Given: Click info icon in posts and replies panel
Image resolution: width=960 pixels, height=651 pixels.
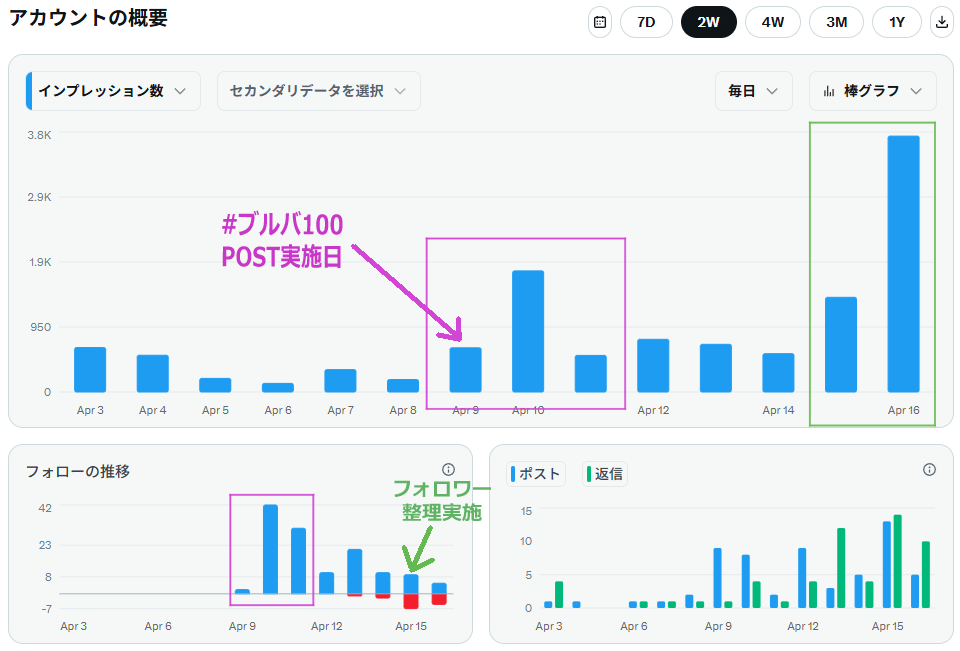Looking at the screenshot, I should click(929, 469).
